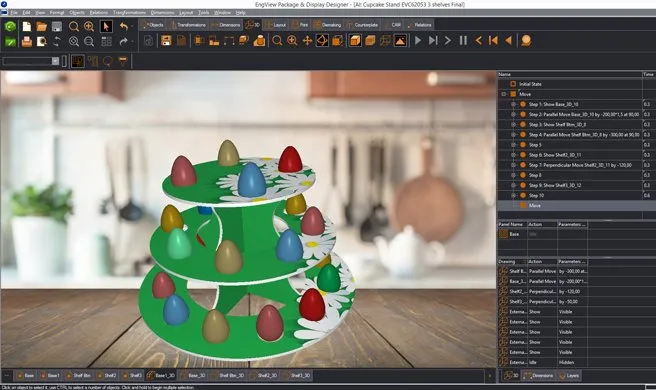Viewport: 656px width, 390px height.
Task: Click the green folder edit icon
Action: 10,41
